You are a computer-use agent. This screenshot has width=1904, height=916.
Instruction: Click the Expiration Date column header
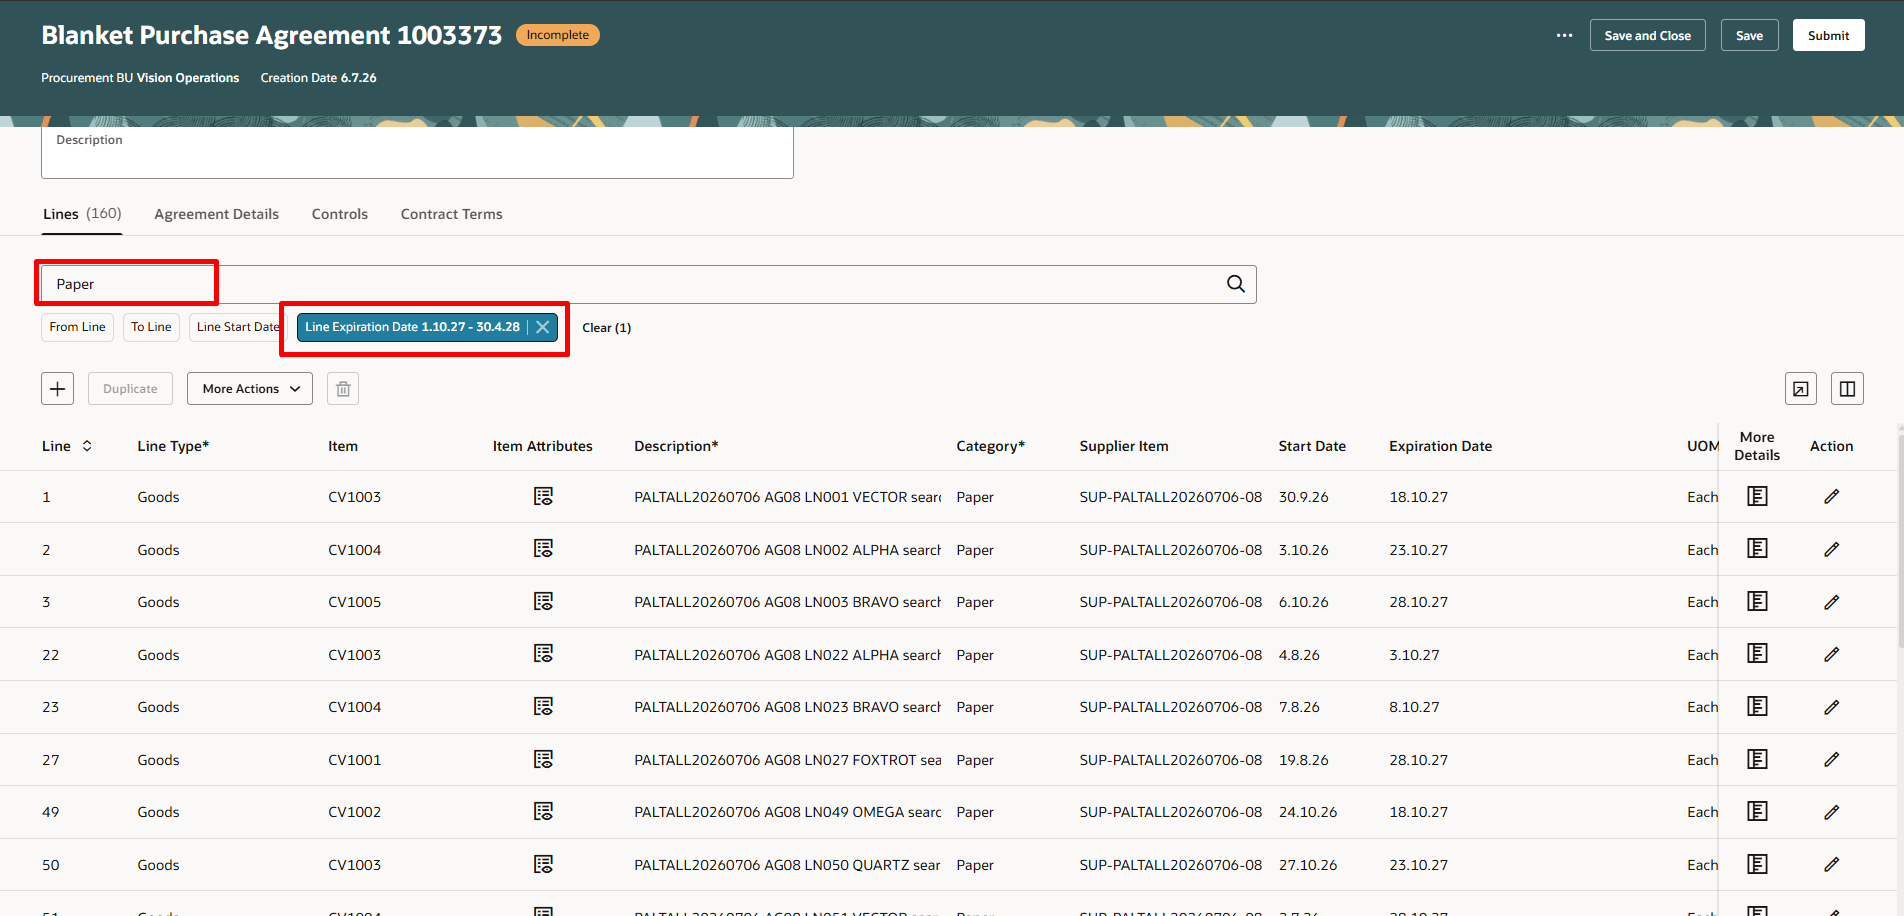tap(1440, 446)
